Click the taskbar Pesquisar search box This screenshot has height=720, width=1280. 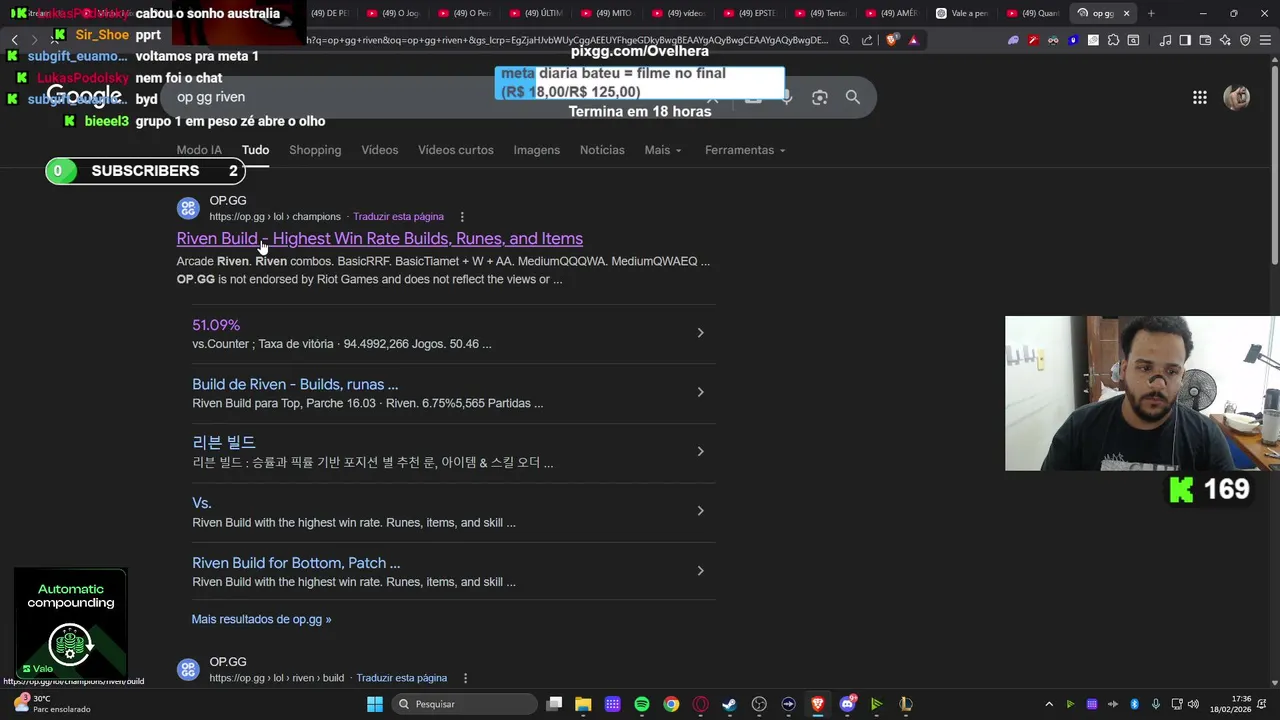click(x=464, y=704)
